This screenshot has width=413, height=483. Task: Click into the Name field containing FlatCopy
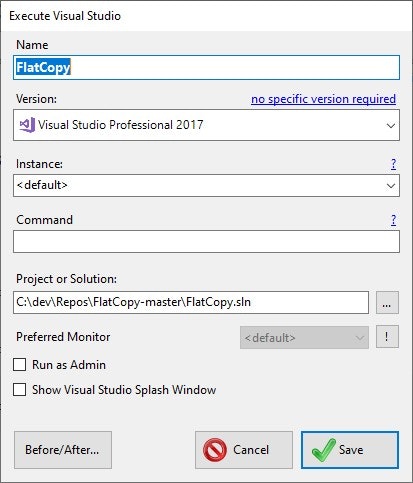point(206,68)
